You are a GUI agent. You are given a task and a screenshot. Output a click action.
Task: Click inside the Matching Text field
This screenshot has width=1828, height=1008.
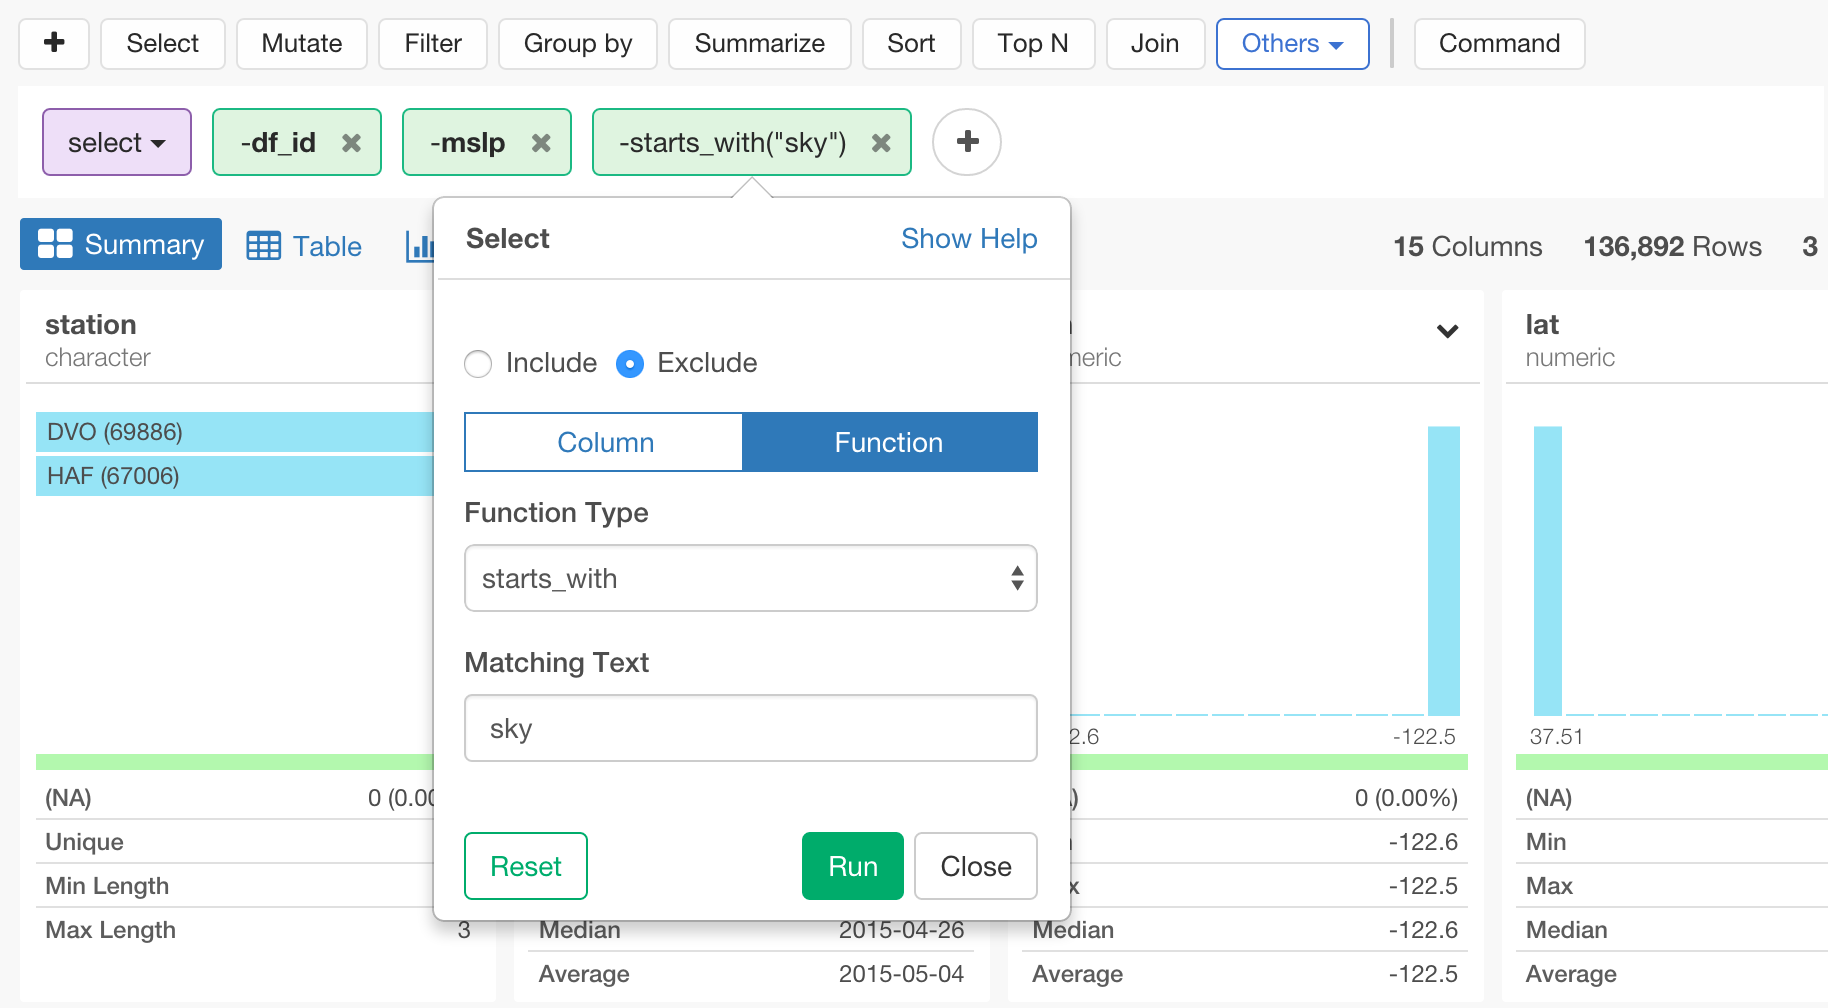click(x=750, y=728)
